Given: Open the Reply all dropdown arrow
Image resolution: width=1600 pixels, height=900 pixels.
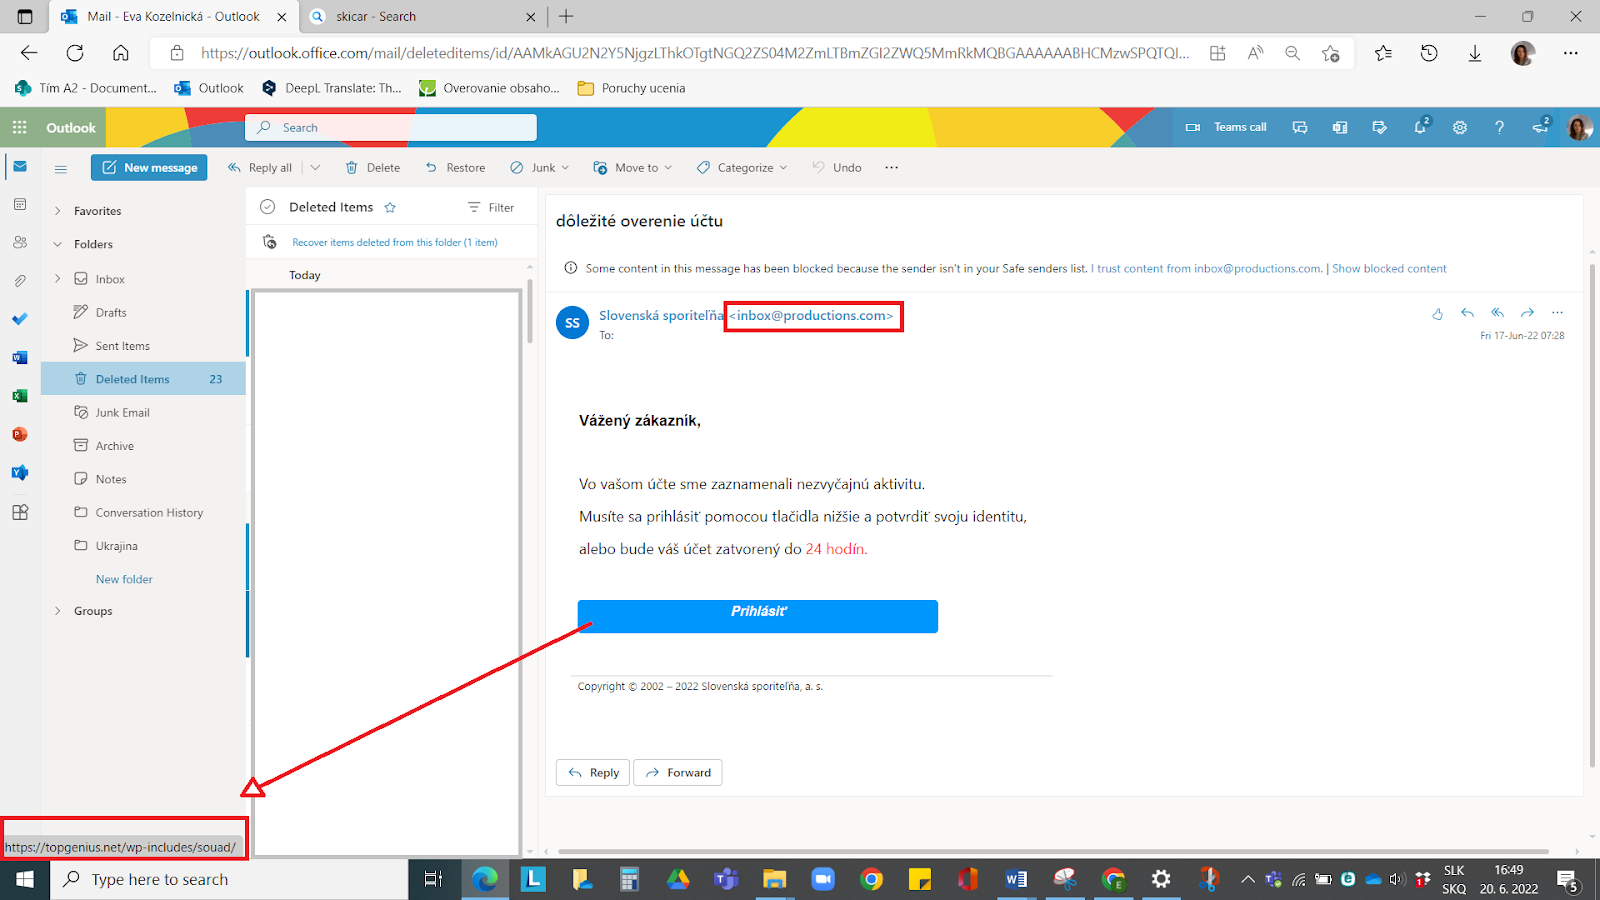Looking at the screenshot, I should tap(315, 167).
